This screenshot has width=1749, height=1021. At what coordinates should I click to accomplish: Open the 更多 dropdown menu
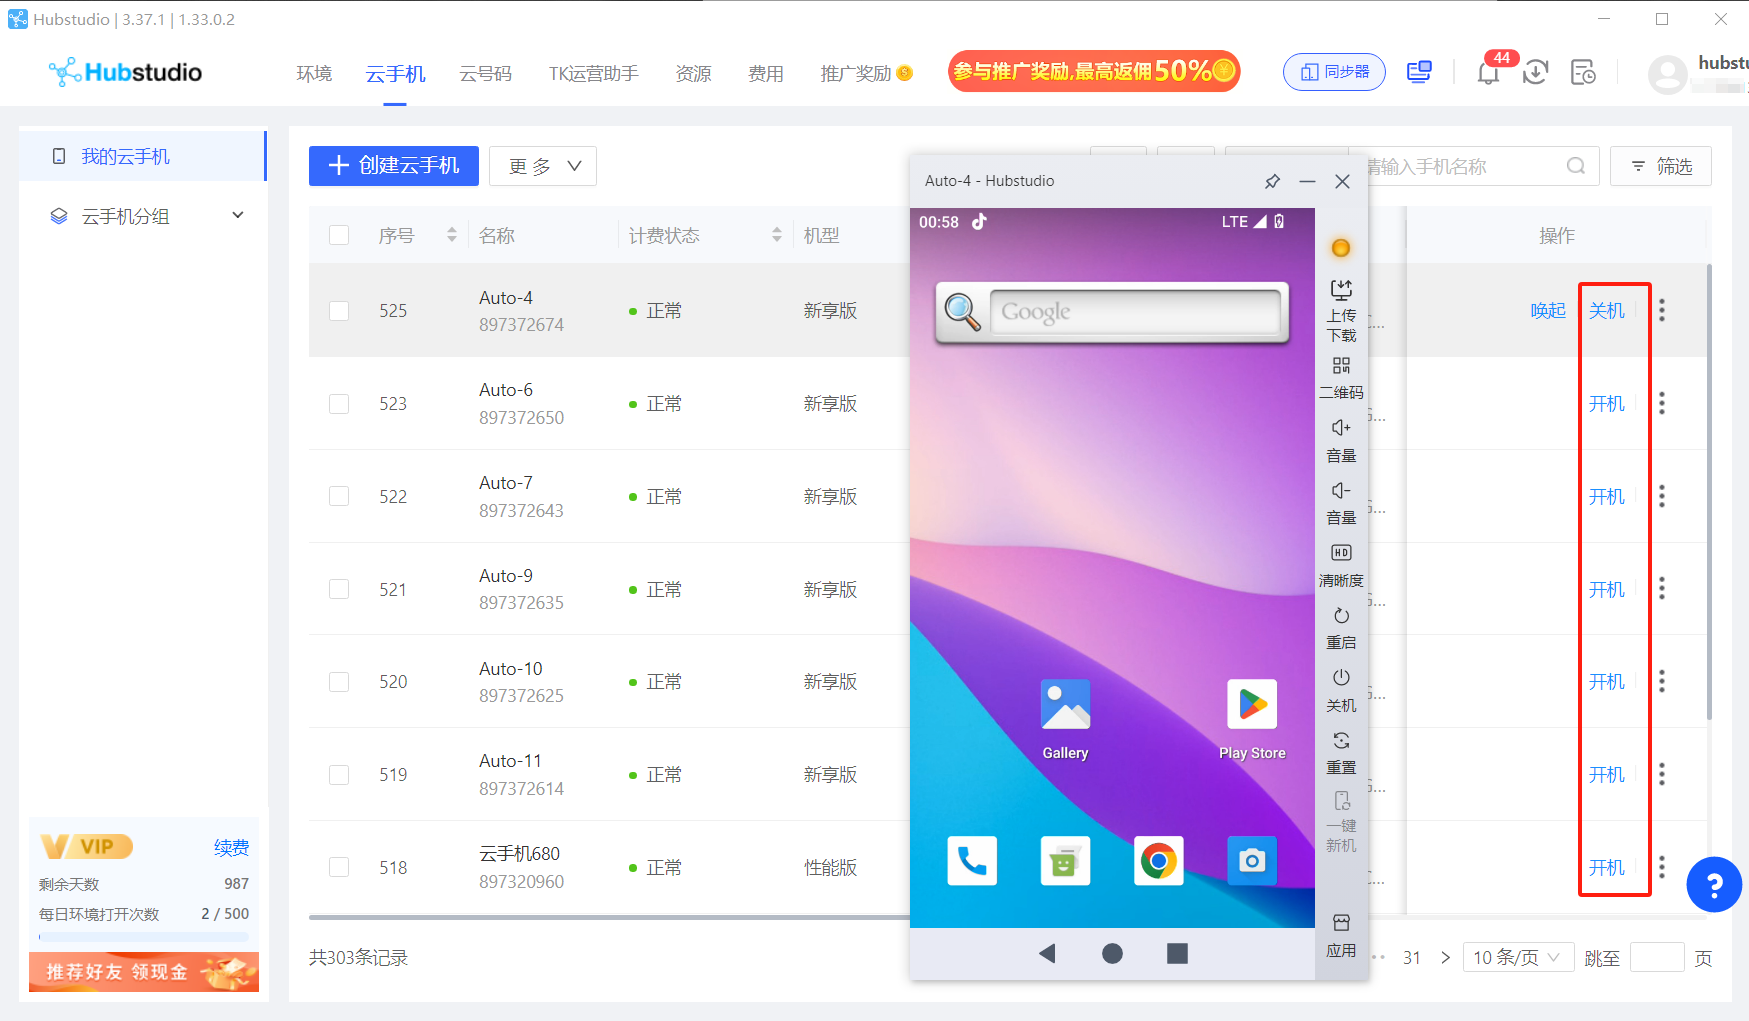coord(543,166)
